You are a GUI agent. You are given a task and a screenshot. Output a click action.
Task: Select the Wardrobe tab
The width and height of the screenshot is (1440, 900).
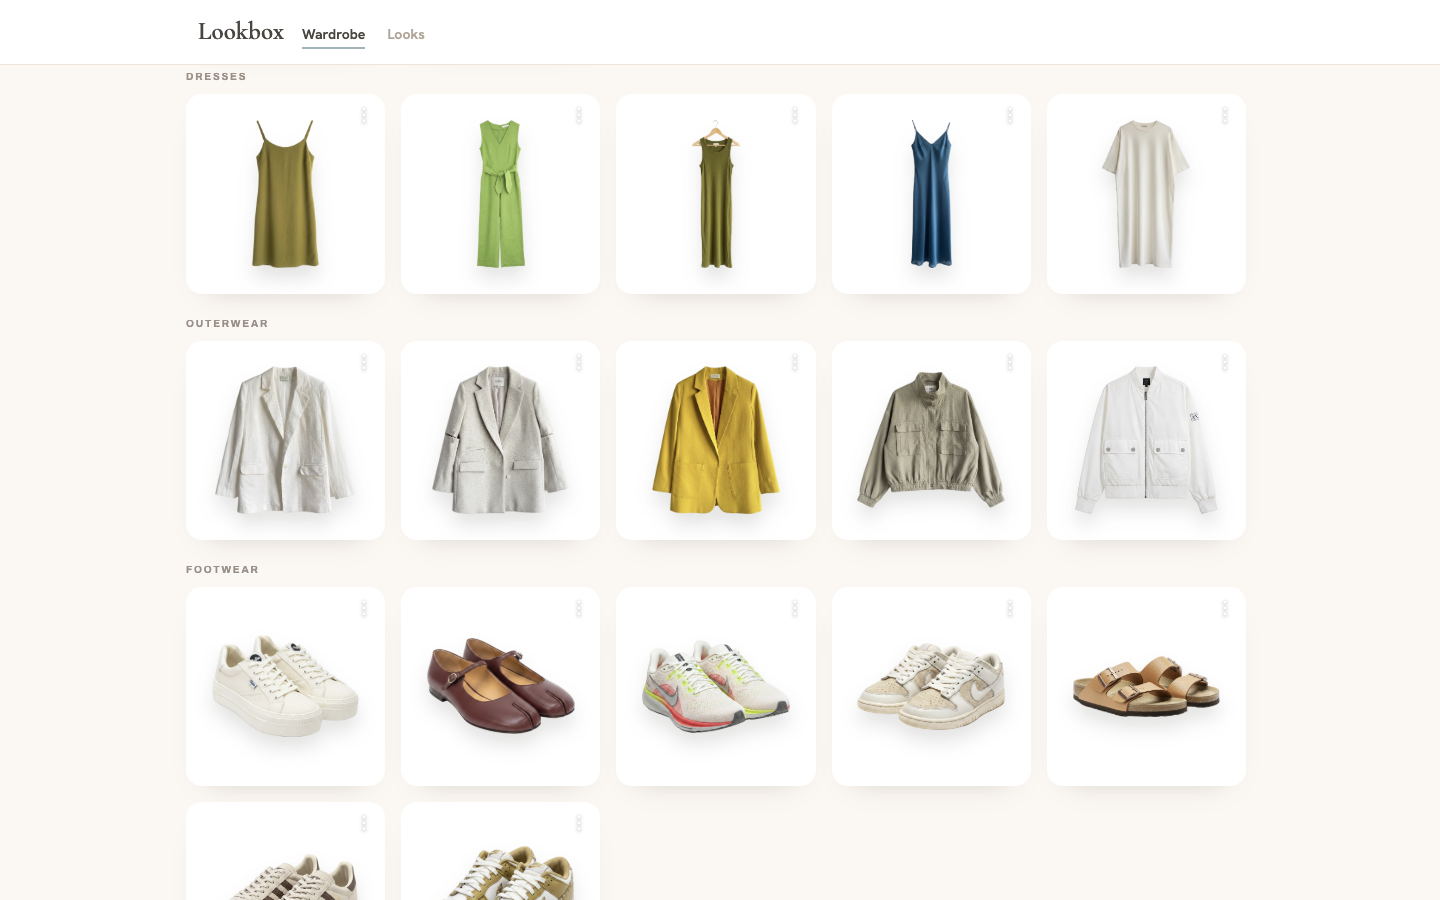point(333,34)
